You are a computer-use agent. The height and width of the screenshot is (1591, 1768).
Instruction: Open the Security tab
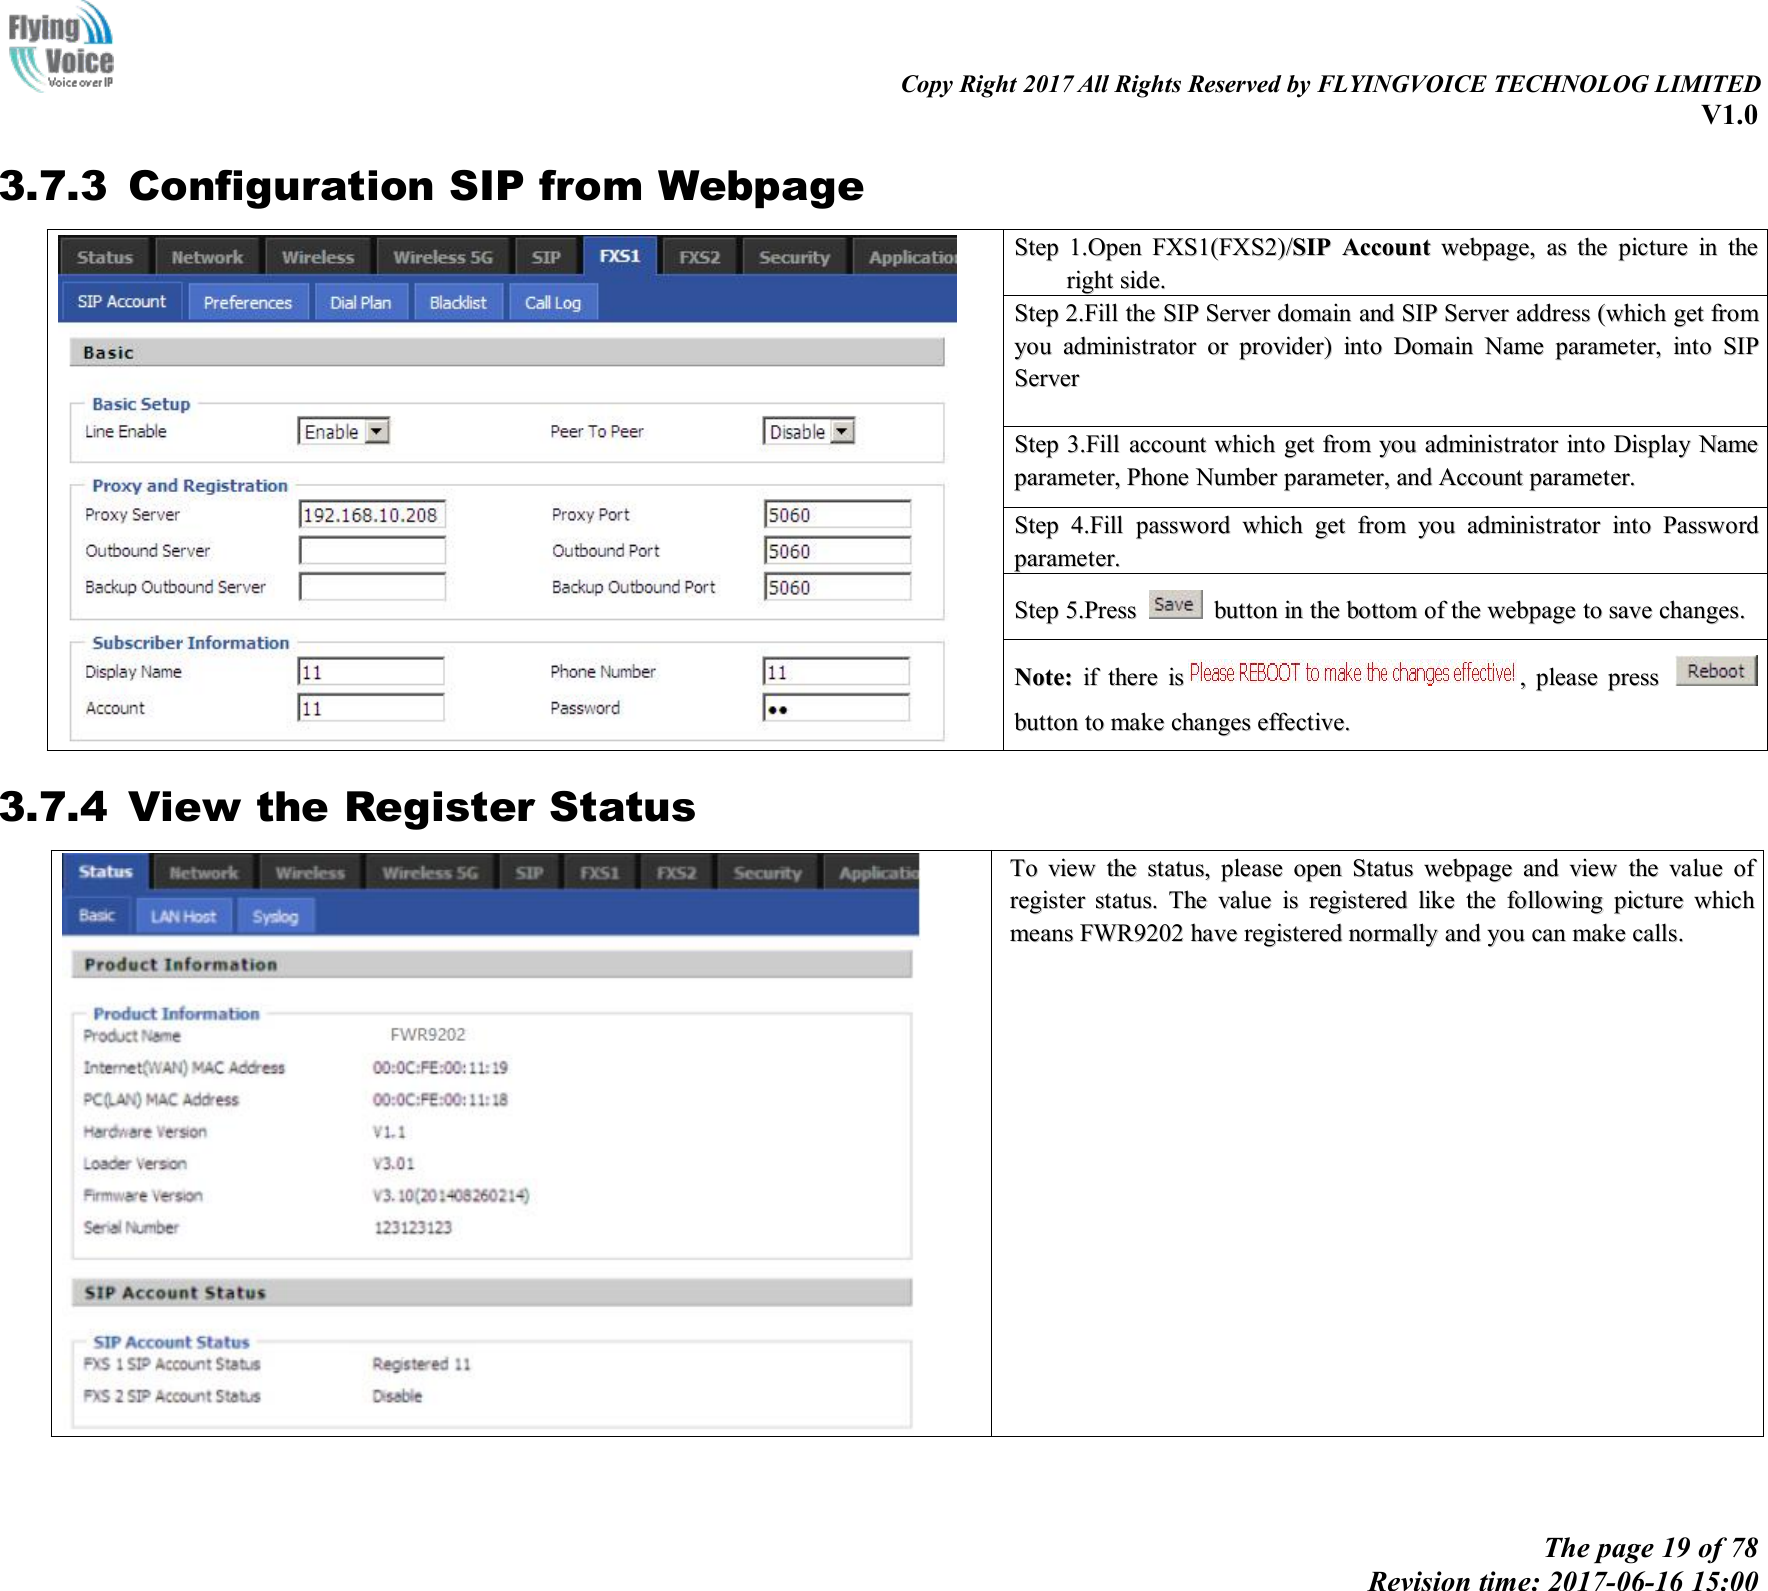click(795, 256)
